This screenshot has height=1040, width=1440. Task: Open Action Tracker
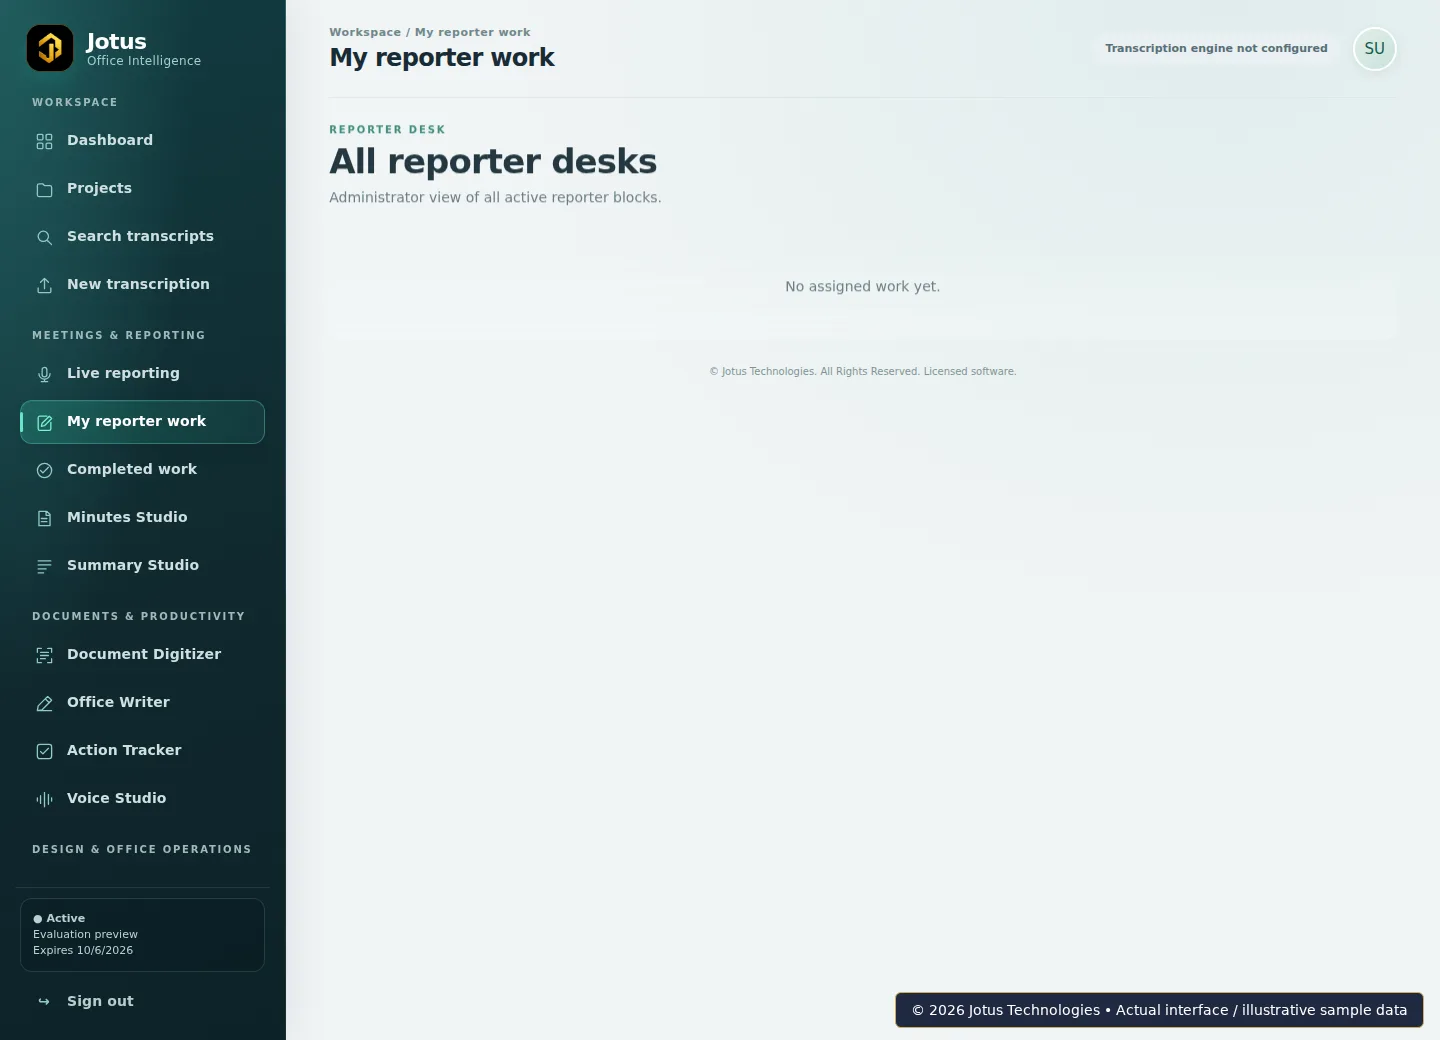pos(142,751)
